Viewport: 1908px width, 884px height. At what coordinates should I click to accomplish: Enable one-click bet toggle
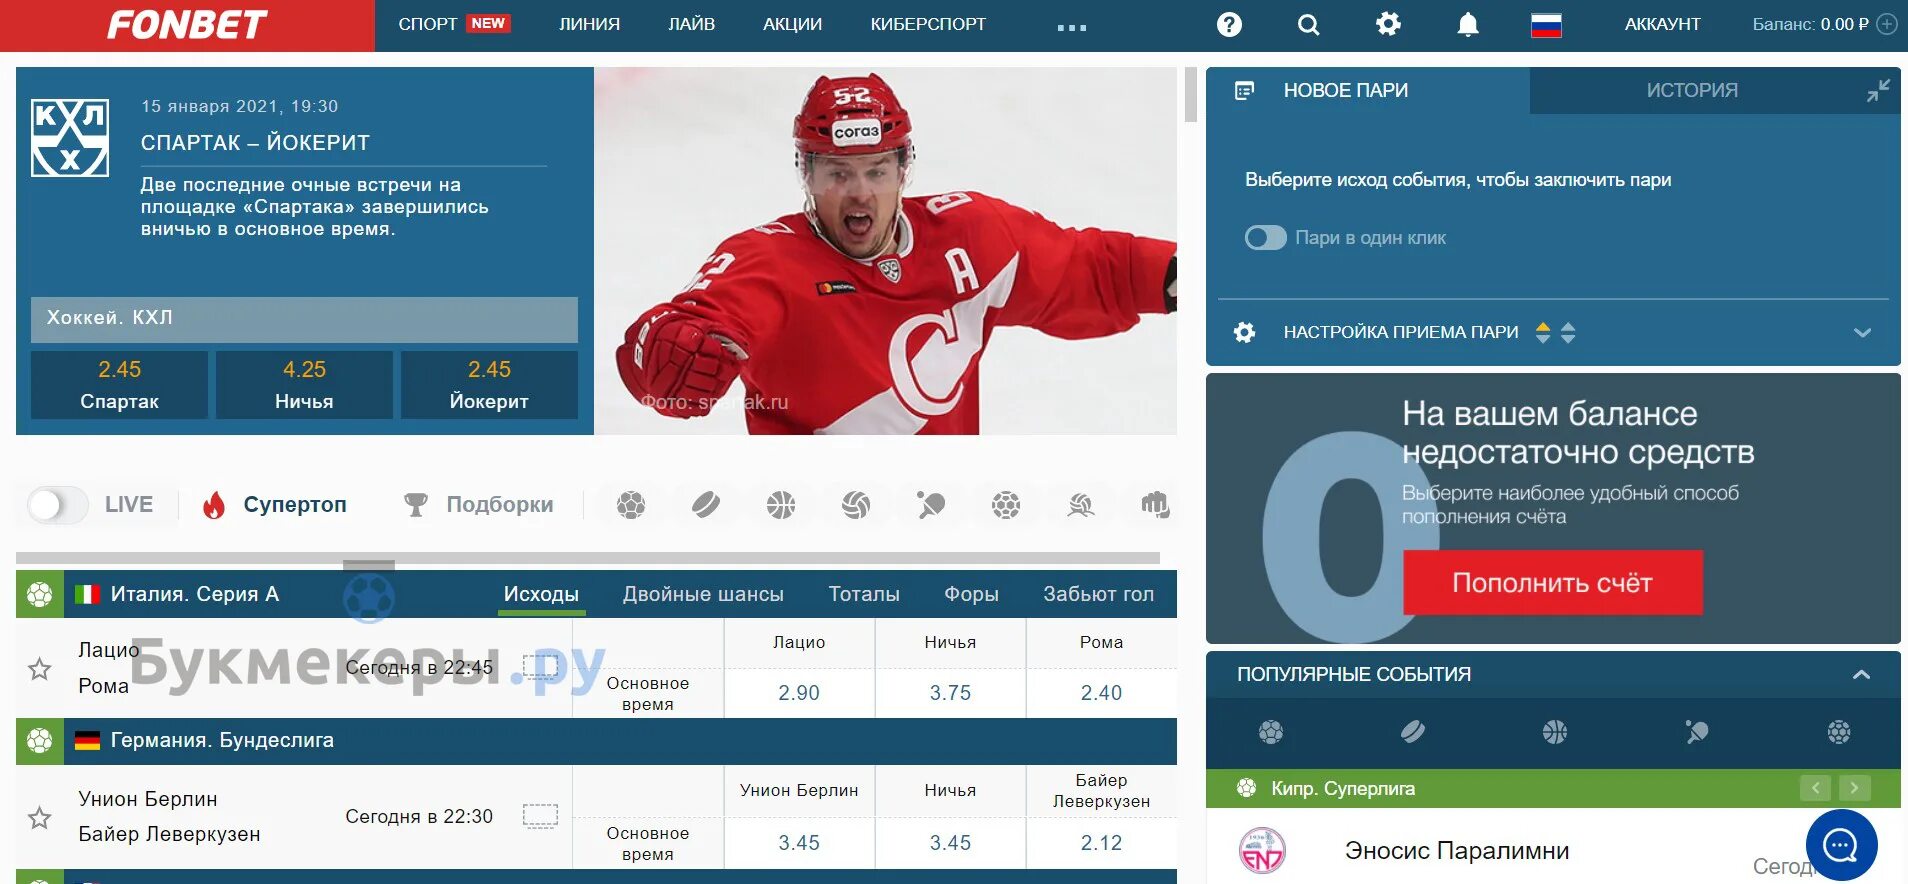(1265, 238)
